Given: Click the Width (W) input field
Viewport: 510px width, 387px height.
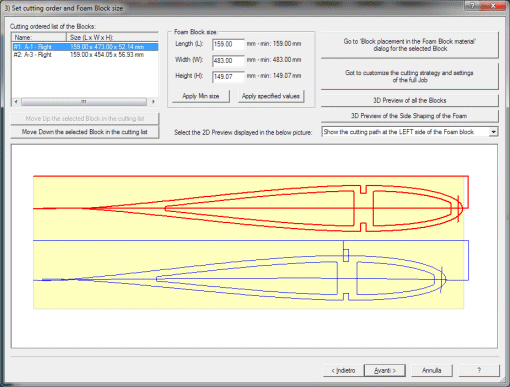Looking at the screenshot, I should tap(228, 60).
